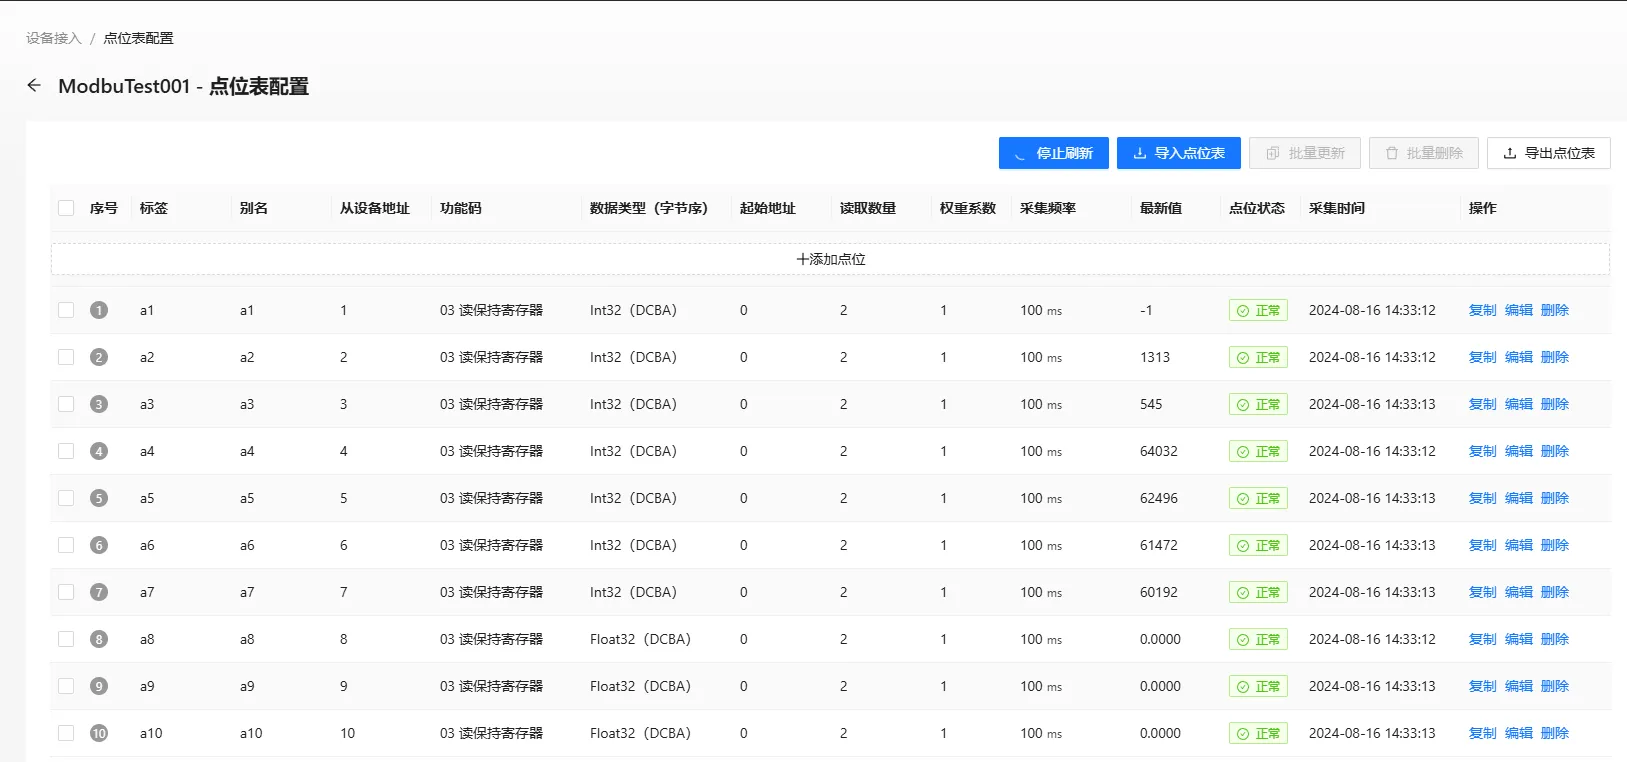Click 编辑 in row a2
This screenshot has width=1627, height=762.
coord(1518,357)
